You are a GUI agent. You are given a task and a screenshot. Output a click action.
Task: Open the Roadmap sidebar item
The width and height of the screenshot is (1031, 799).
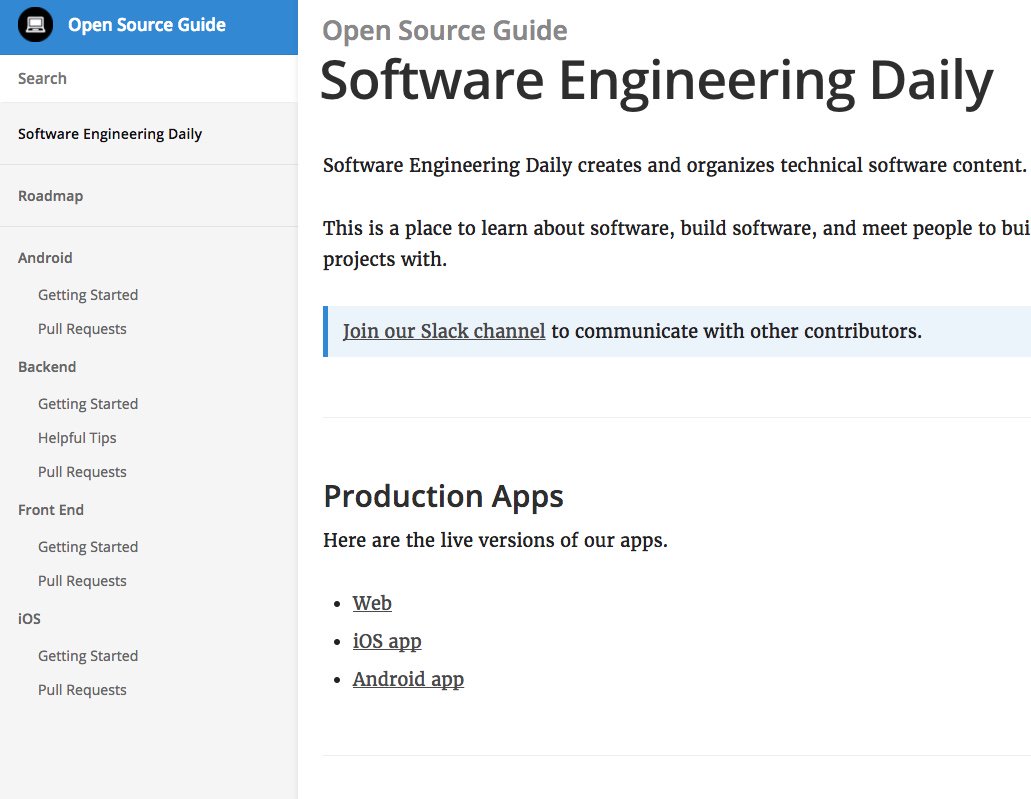pyautogui.click(x=51, y=196)
